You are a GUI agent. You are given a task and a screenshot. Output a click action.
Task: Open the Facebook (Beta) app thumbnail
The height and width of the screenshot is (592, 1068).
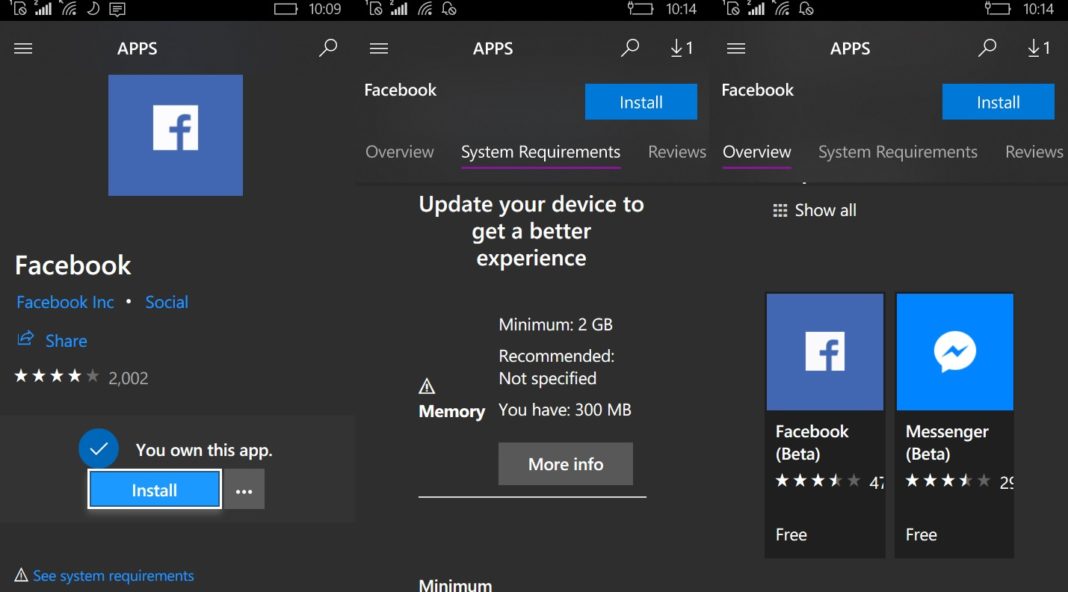(824, 351)
